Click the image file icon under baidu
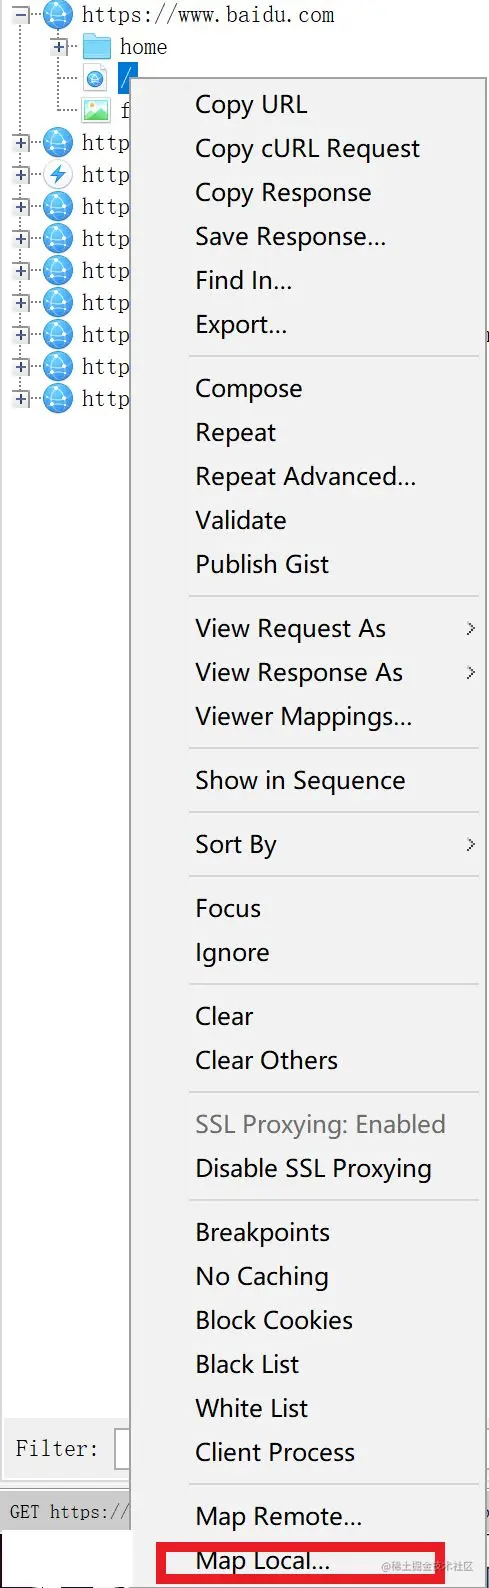The width and height of the screenshot is (489, 1588). pos(96,110)
